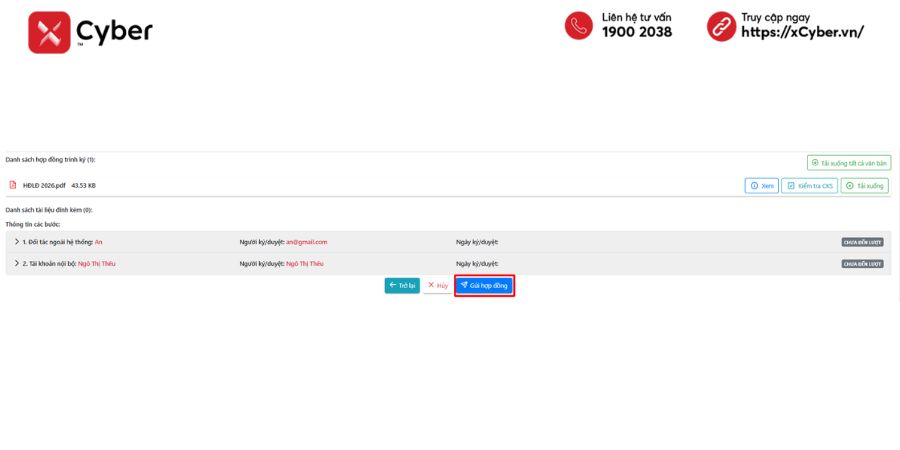
Task: Download the HĐLĐ 2026.pdf via Tải xuống
Action: click(864, 186)
